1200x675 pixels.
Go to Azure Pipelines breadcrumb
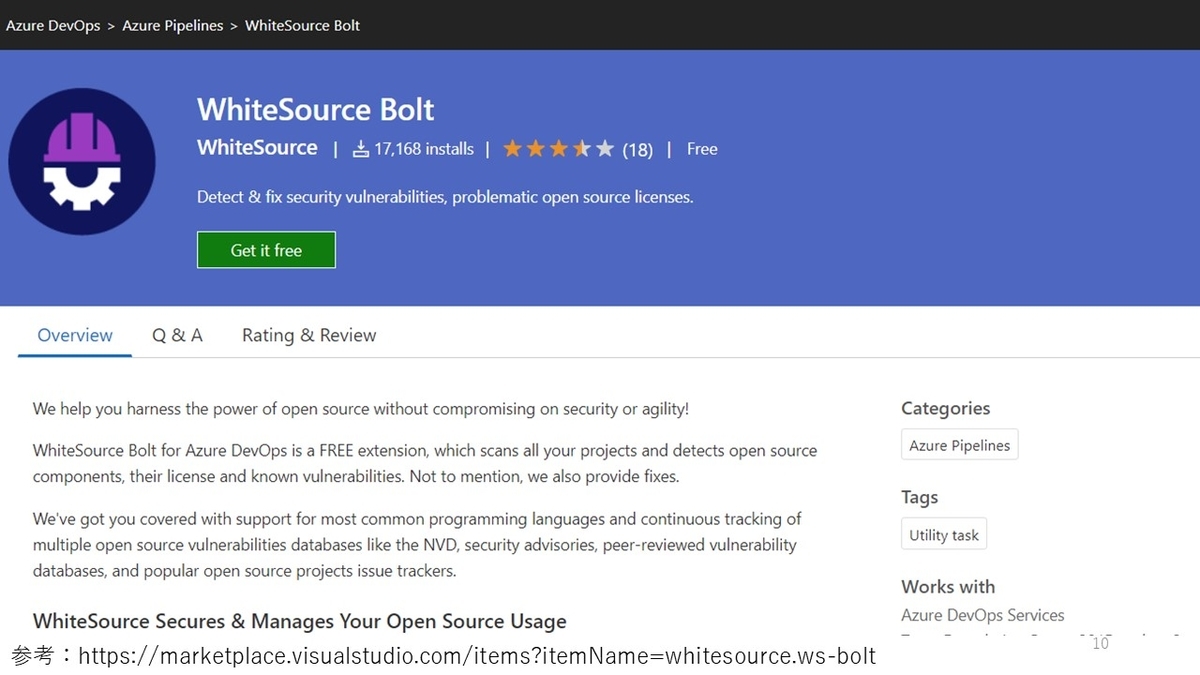click(173, 25)
